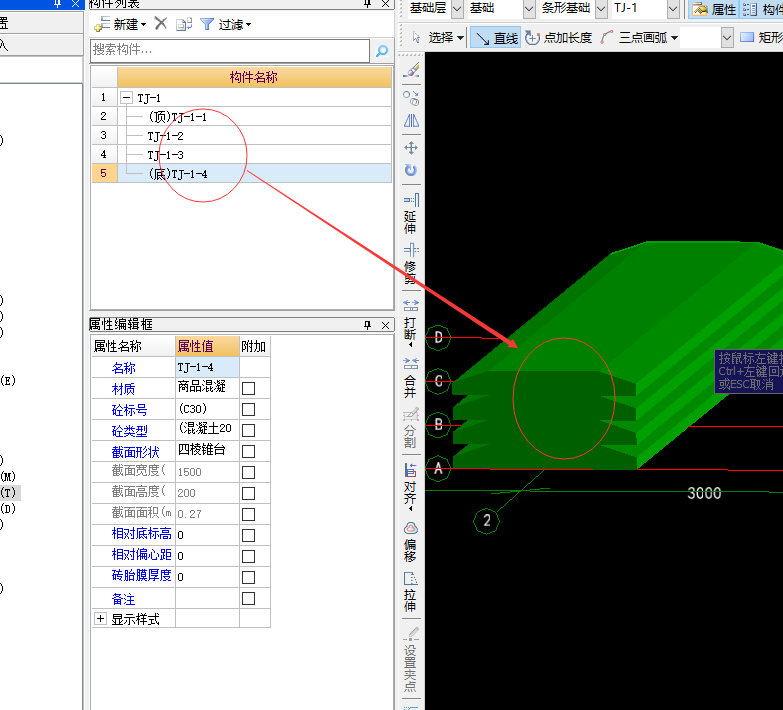783x710 pixels.
Task: Select row (顶)TJ-1-1 in the list
Action: coord(255,117)
